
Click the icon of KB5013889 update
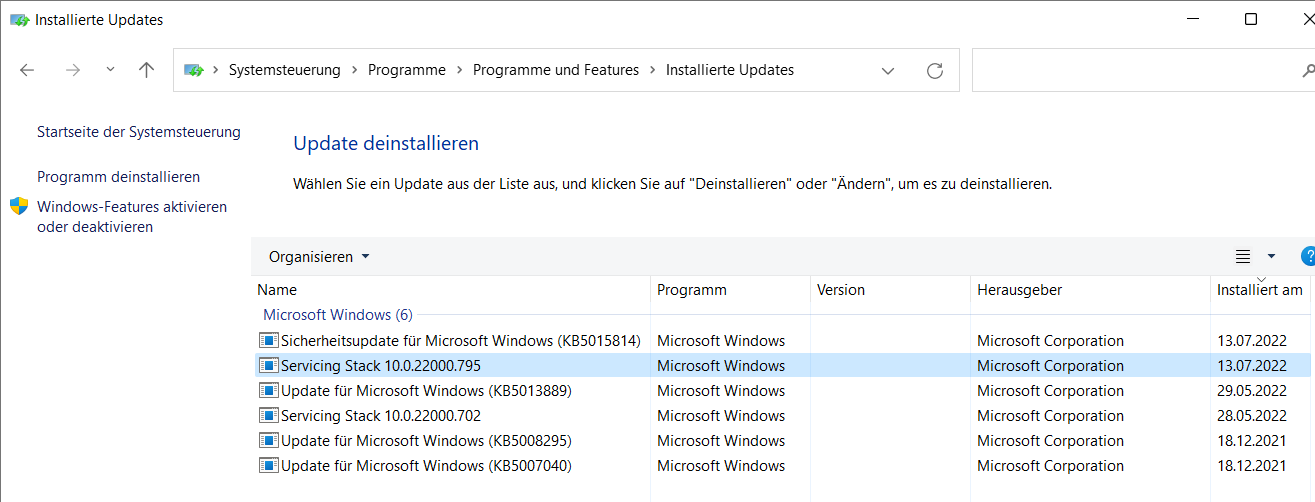pos(268,391)
